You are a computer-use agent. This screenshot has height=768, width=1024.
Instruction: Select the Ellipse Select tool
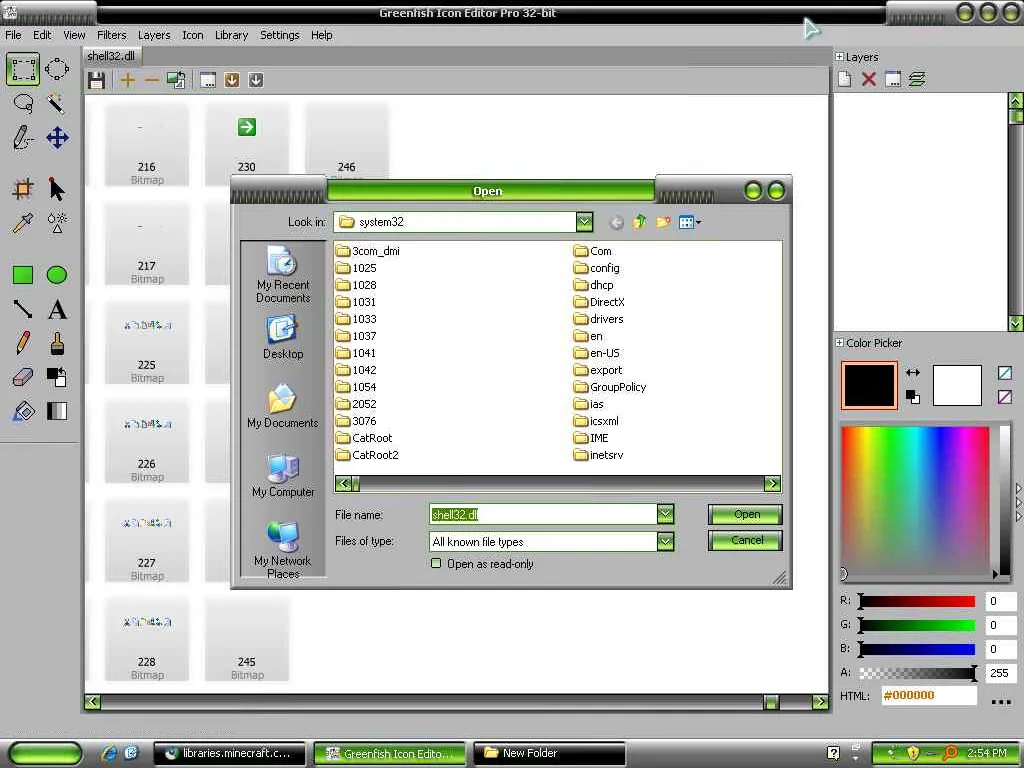(x=57, y=69)
